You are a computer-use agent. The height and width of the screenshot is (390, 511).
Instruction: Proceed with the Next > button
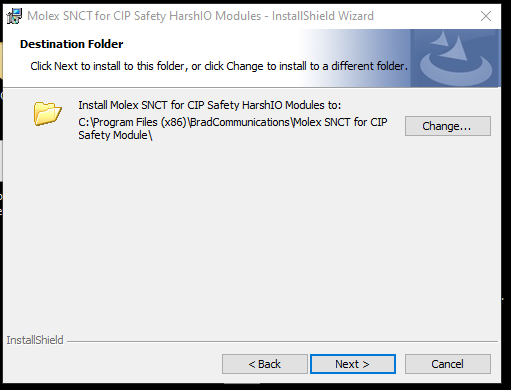[x=353, y=364]
